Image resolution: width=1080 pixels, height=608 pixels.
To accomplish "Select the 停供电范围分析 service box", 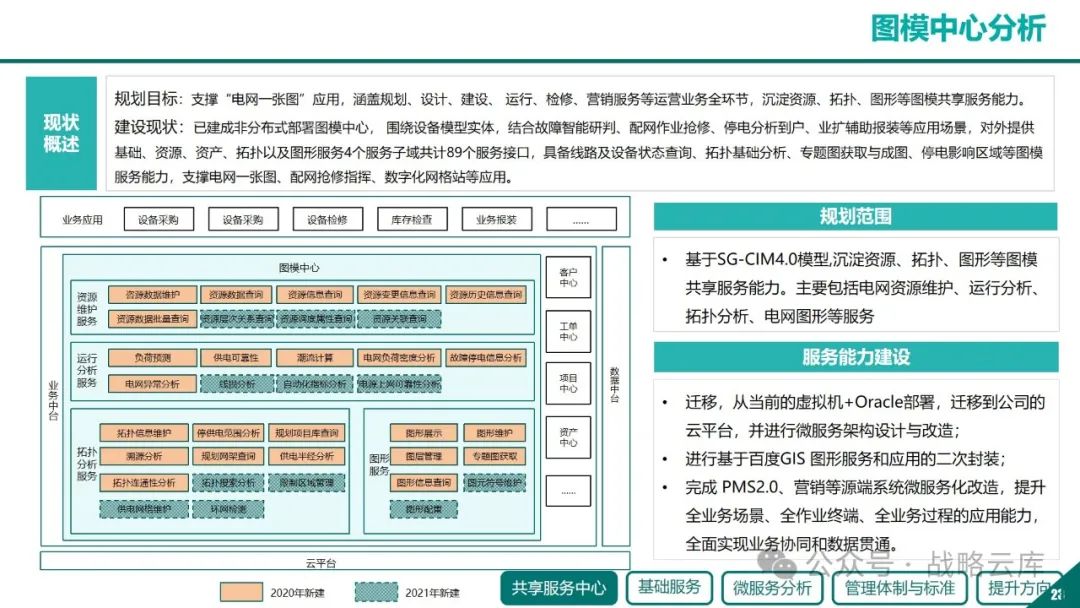I will (x=228, y=433).
